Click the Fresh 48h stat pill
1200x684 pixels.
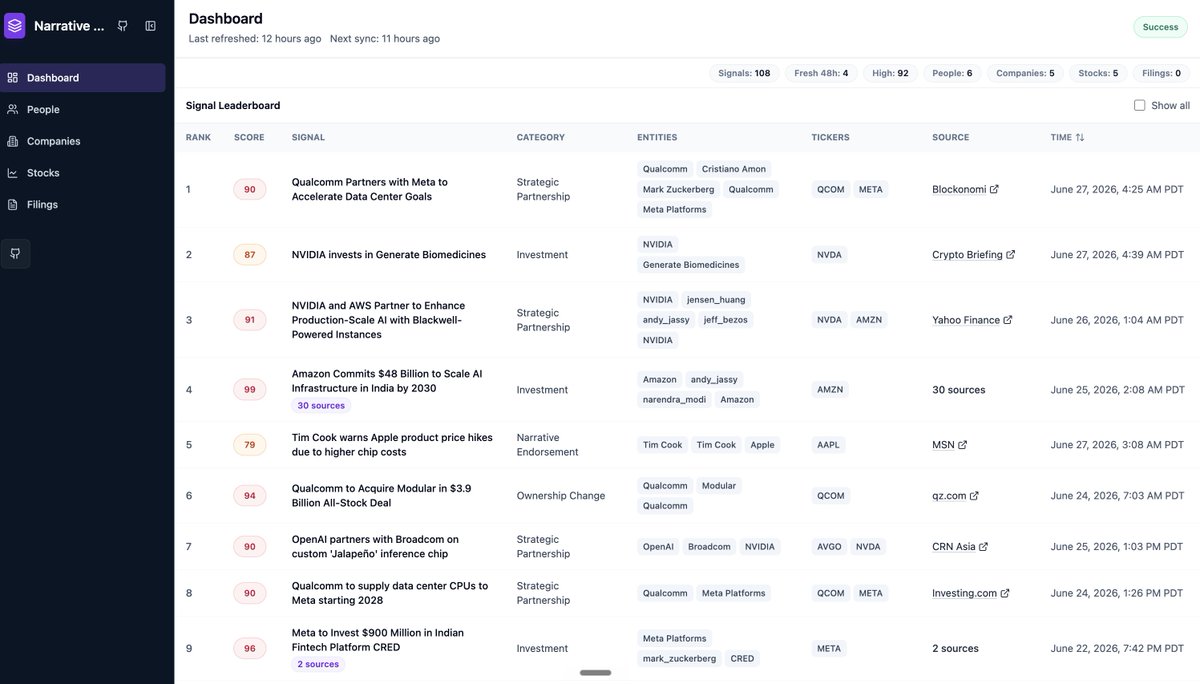(821, 73)
